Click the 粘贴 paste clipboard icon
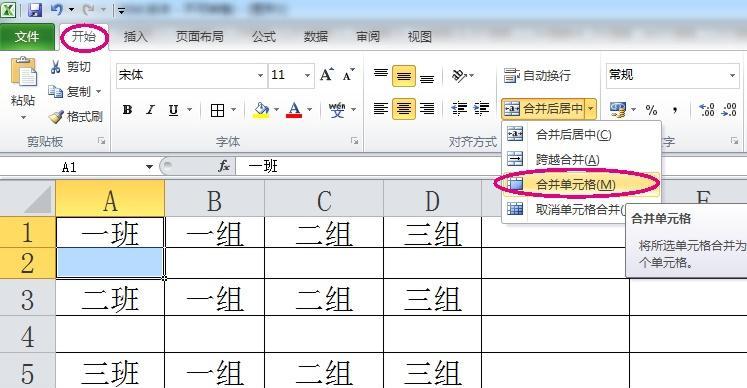 pyautogui.click(x=23, y=72)
